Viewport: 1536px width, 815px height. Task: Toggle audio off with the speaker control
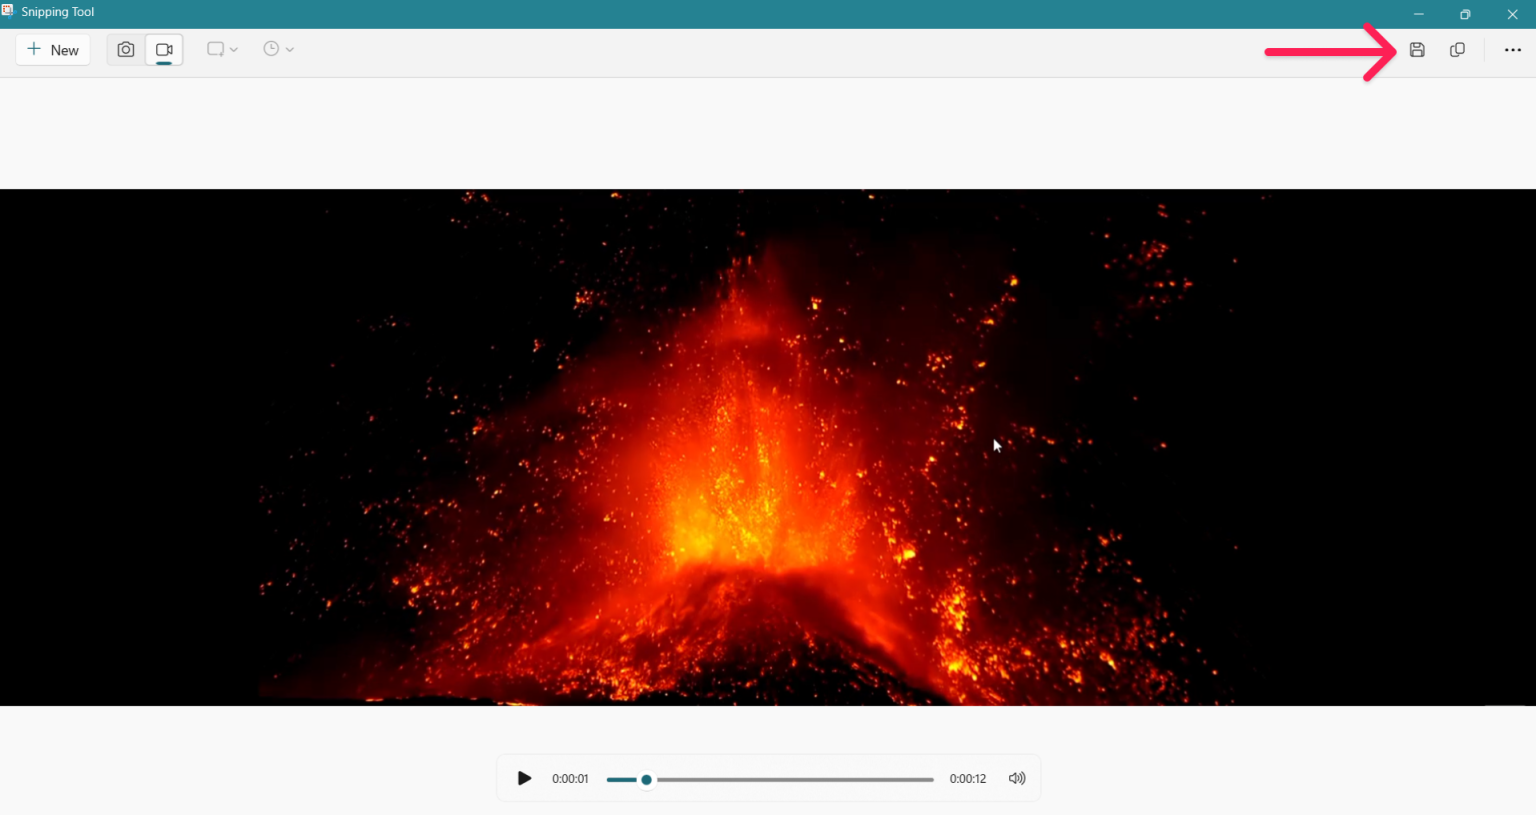click(x=1017, y=777)
